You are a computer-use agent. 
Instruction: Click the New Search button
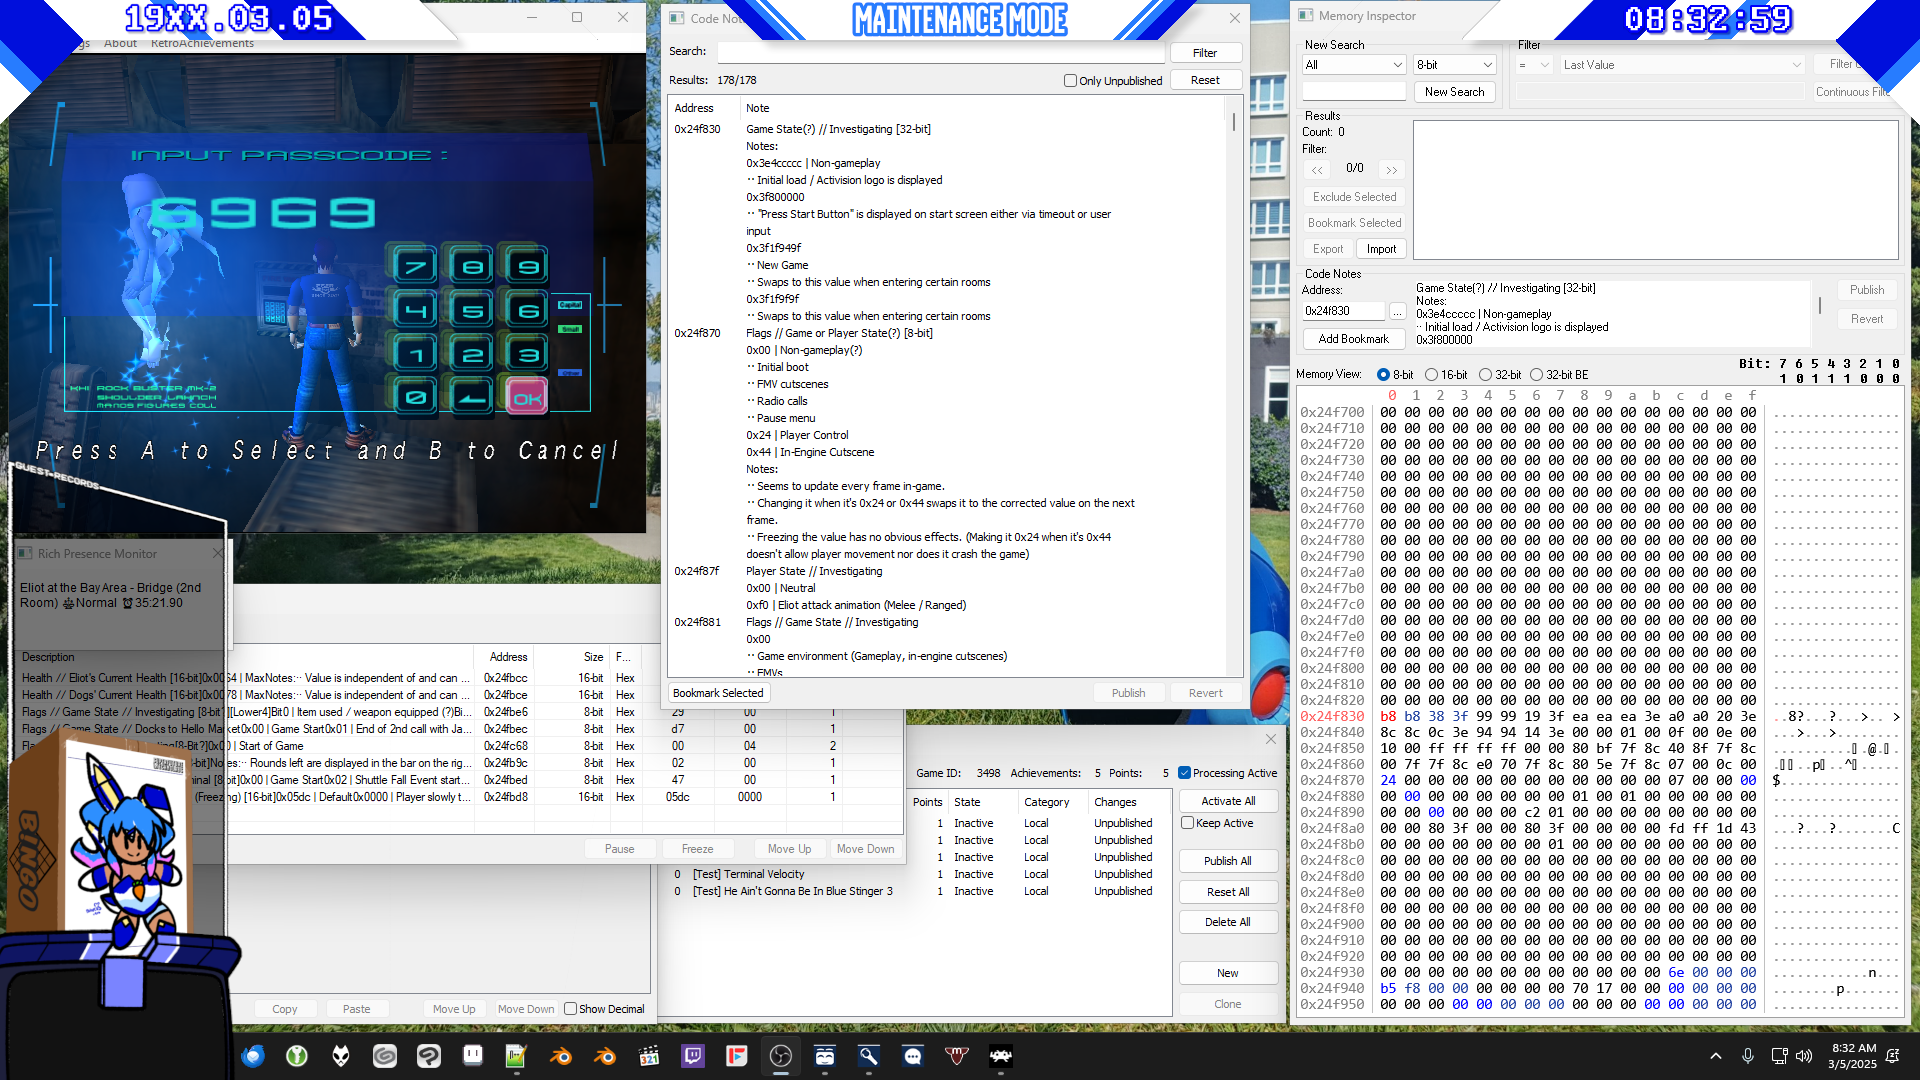tap(1454, 92)
